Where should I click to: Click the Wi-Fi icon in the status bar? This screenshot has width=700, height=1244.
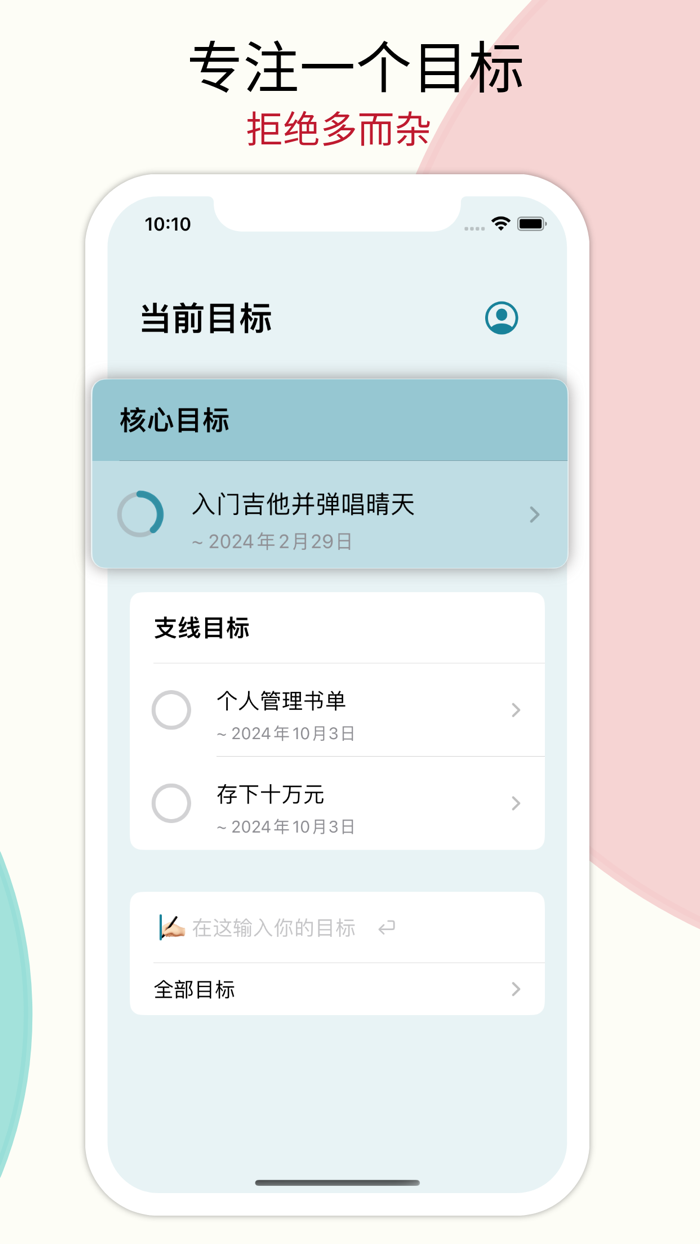pyautogui.click(x=500, y=224)
